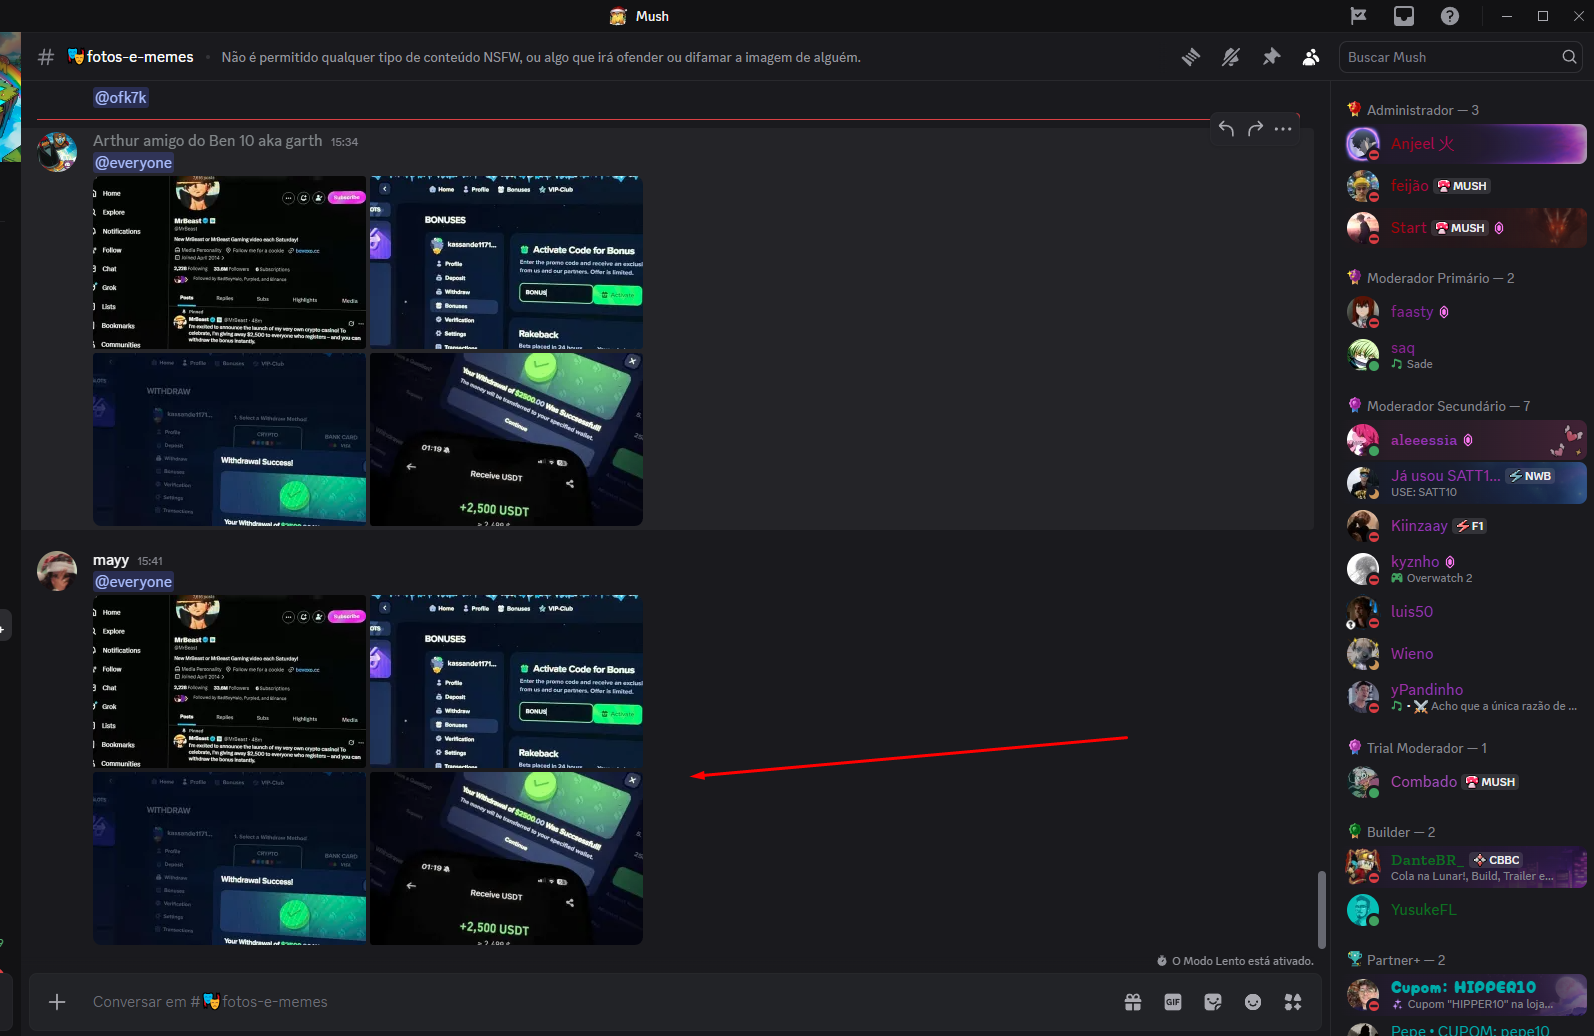Open member Wieno in member list
This screenshot has height=1036, width=1594.
coord(1465,654)
